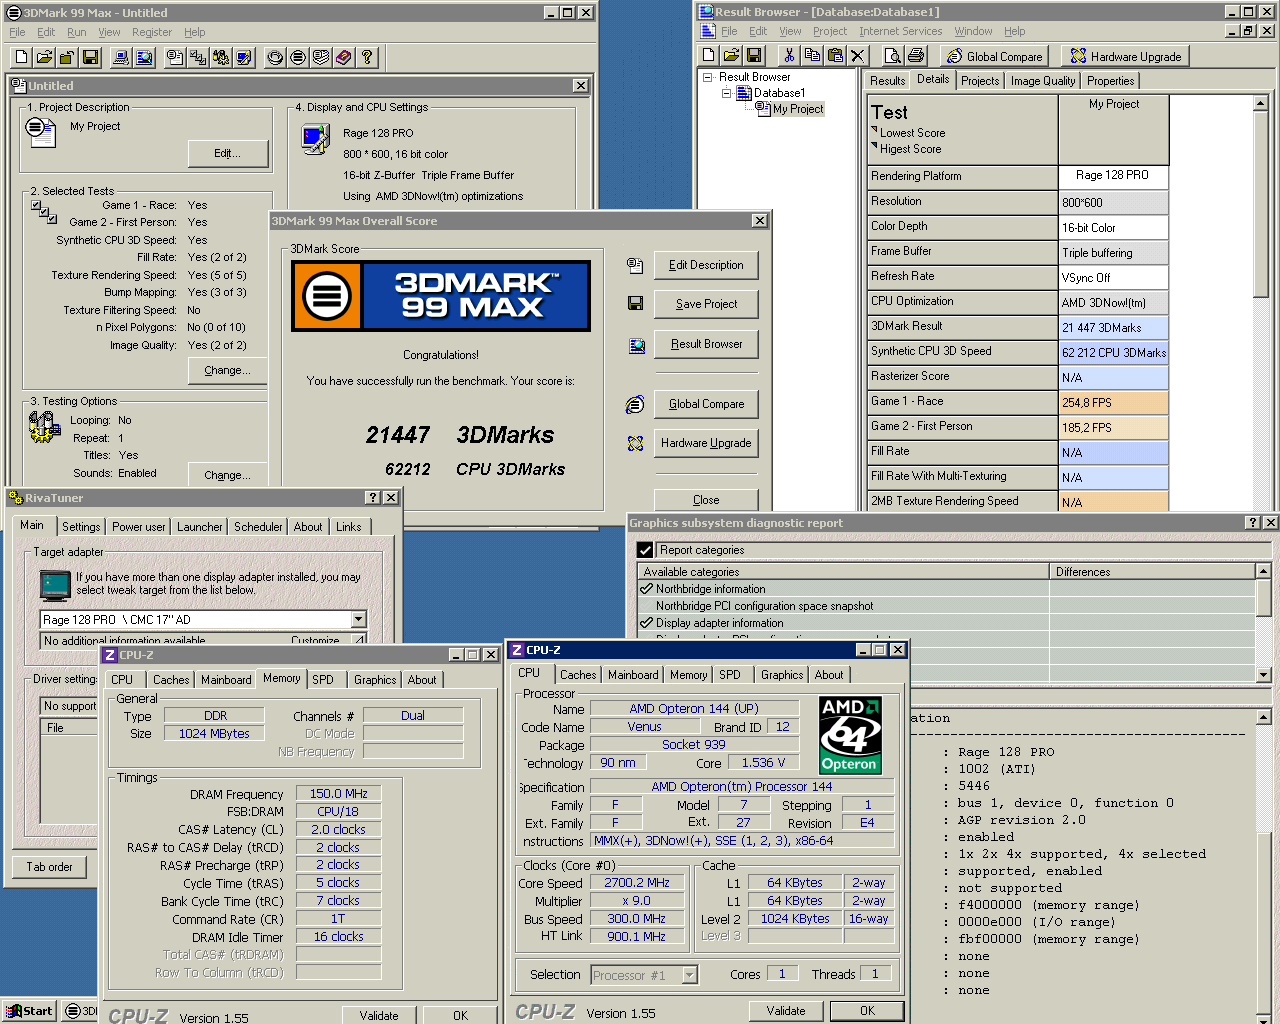Toggle Northbridge information category checkmark
This screenshot has width=1280, height=1024.
click(x=646, y=589)
